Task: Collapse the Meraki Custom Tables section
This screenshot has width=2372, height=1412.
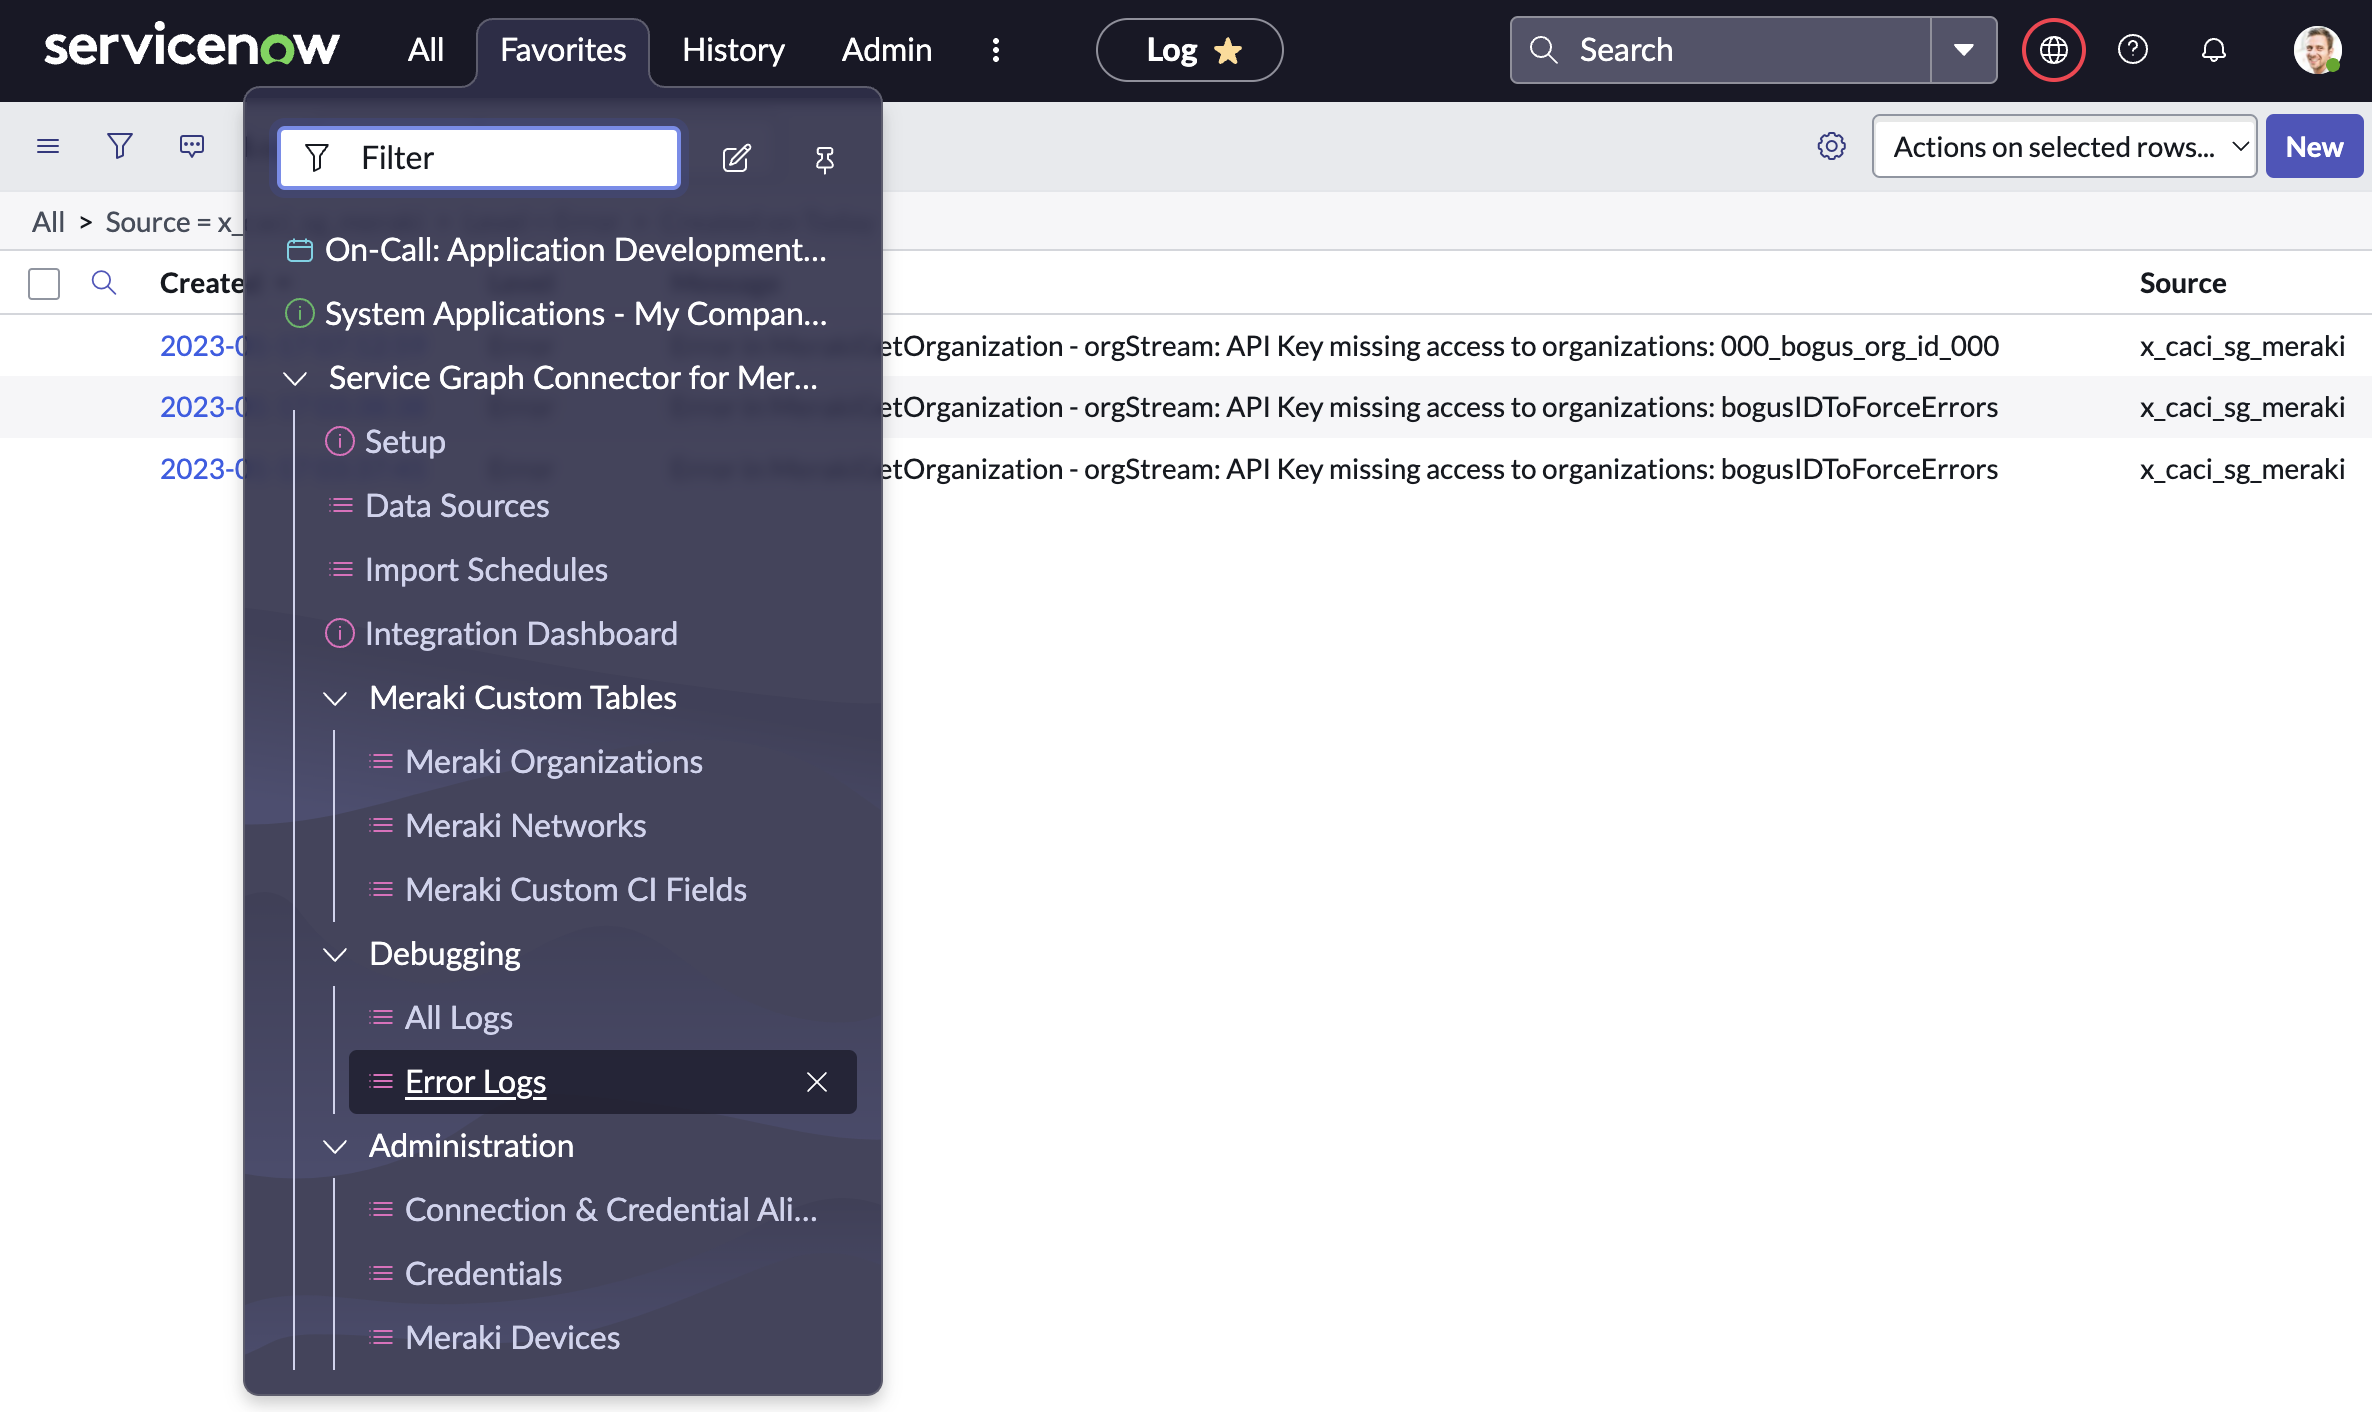Action: click(334, 698)
